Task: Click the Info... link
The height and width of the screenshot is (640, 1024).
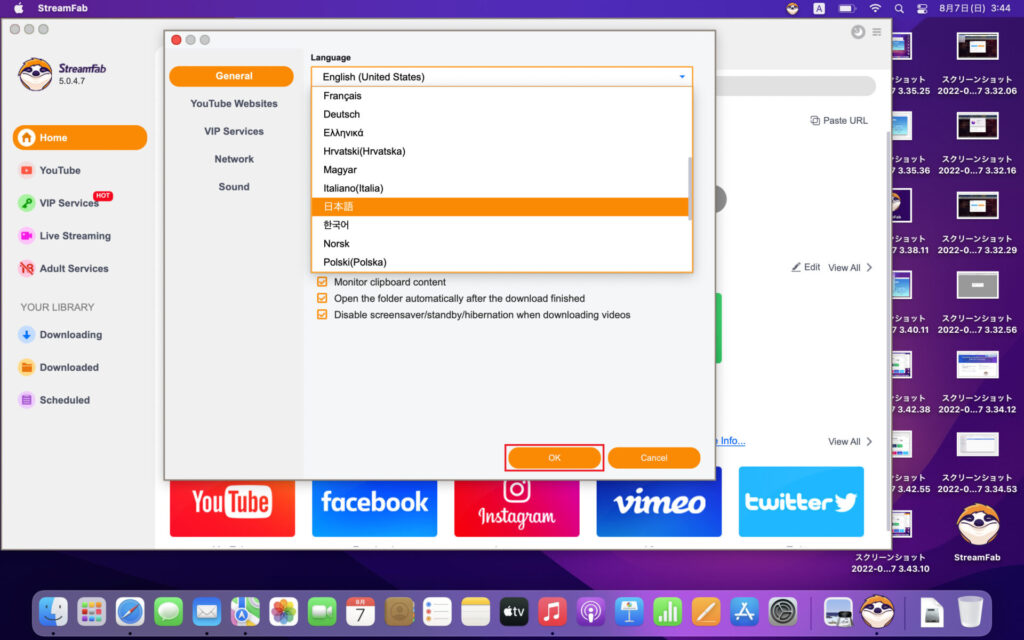Action: pyautogui.click(x=732, y=441)
